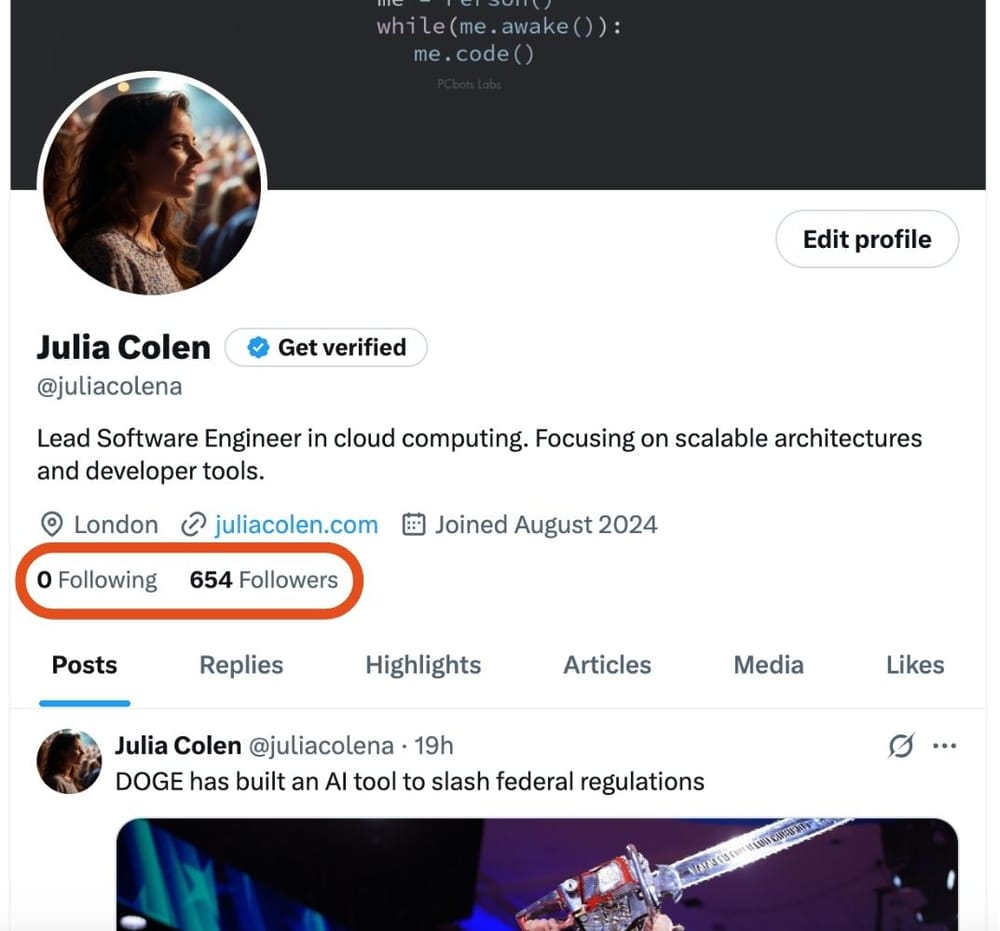Screen dimensions: 1000x931
Task: Open the 0 Following list
Action: tap(97, 580)
